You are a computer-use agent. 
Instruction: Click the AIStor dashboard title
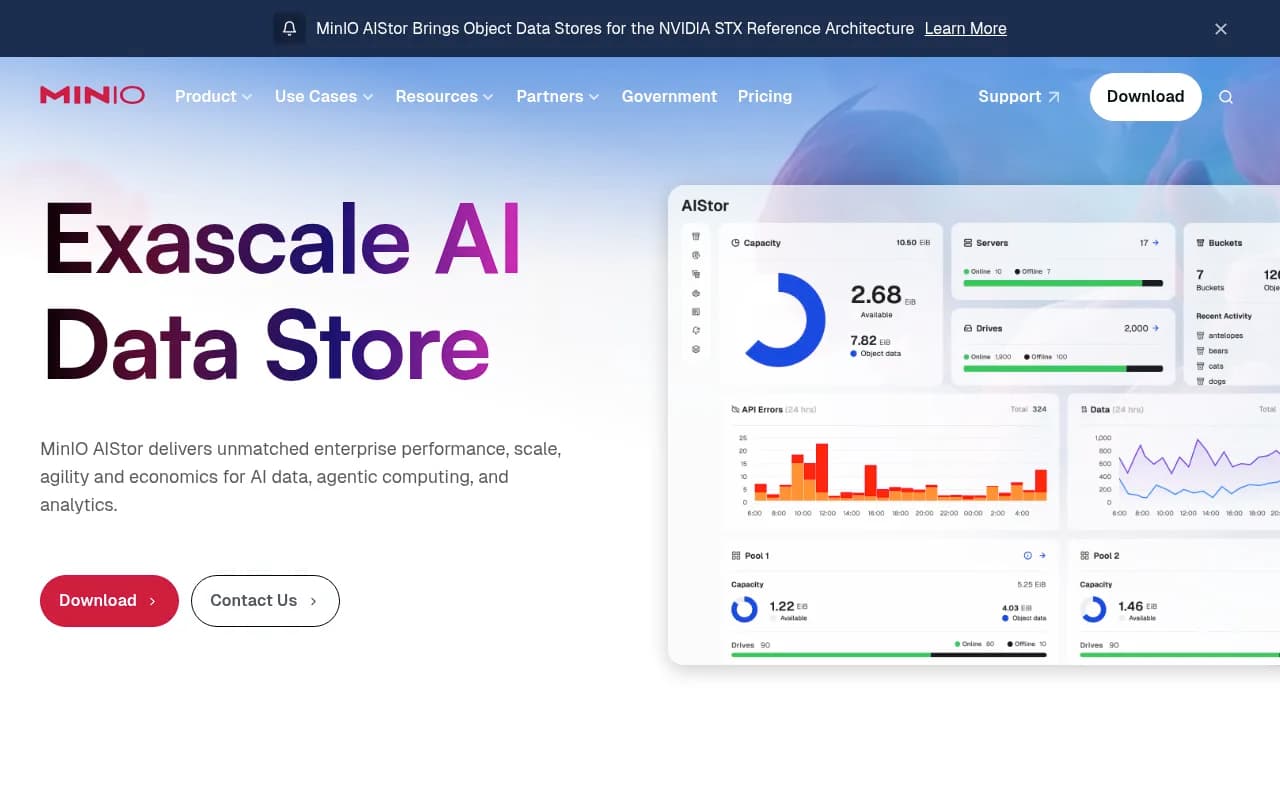coord(705,206)
